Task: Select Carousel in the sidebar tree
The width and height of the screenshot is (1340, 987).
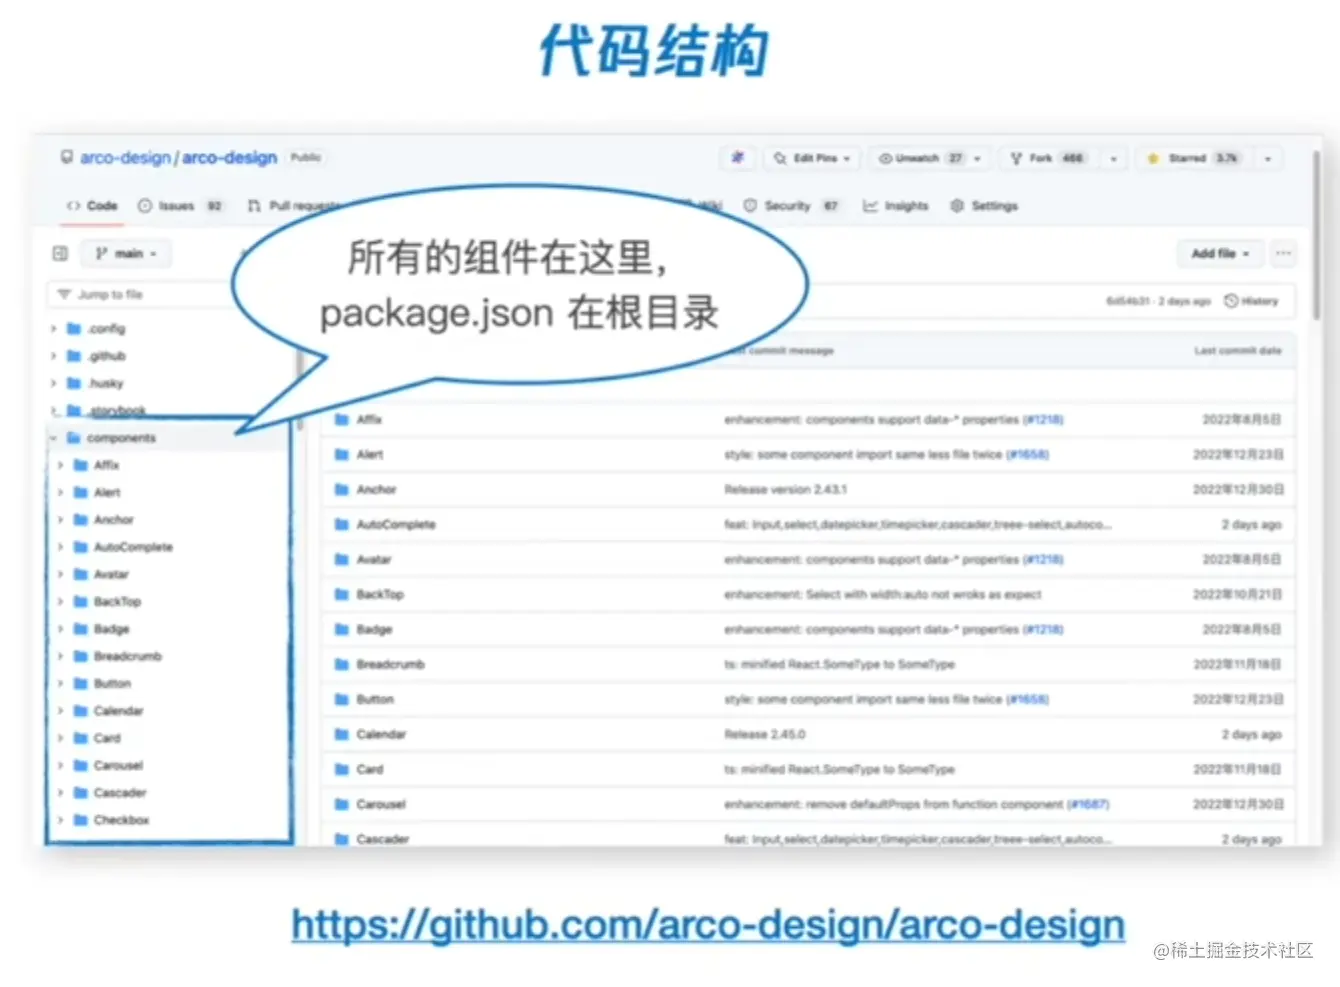Action: coord(118,766)
